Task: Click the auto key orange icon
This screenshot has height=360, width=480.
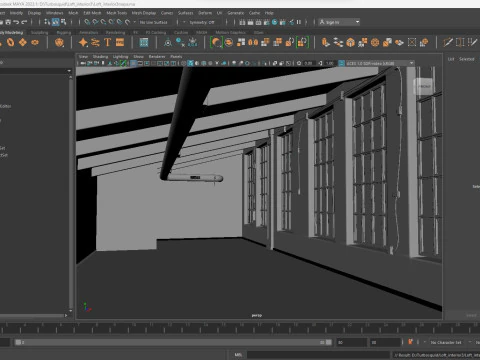Action: (x=410, y=342)
